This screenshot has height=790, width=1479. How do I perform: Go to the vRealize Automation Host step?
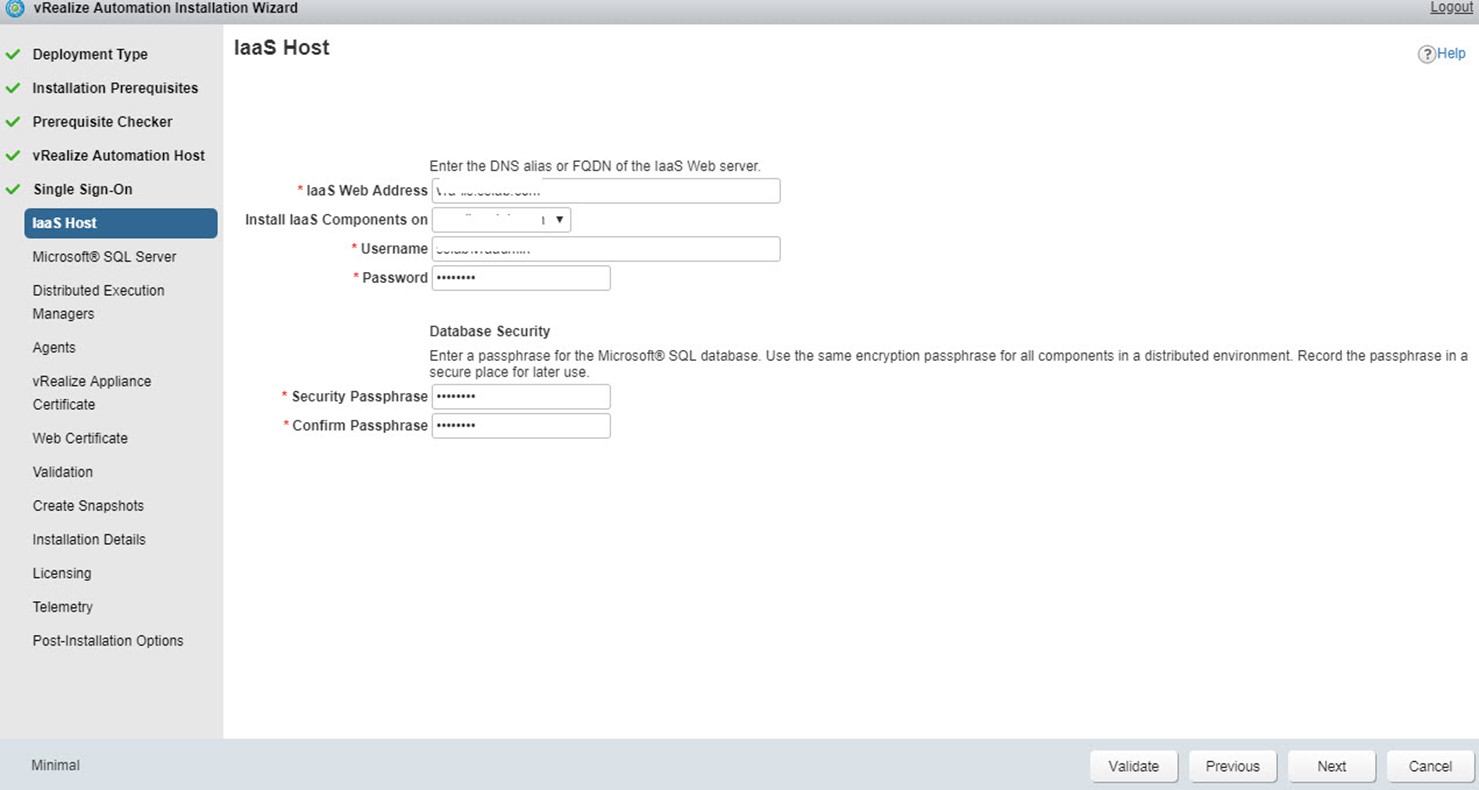[118, 155]
